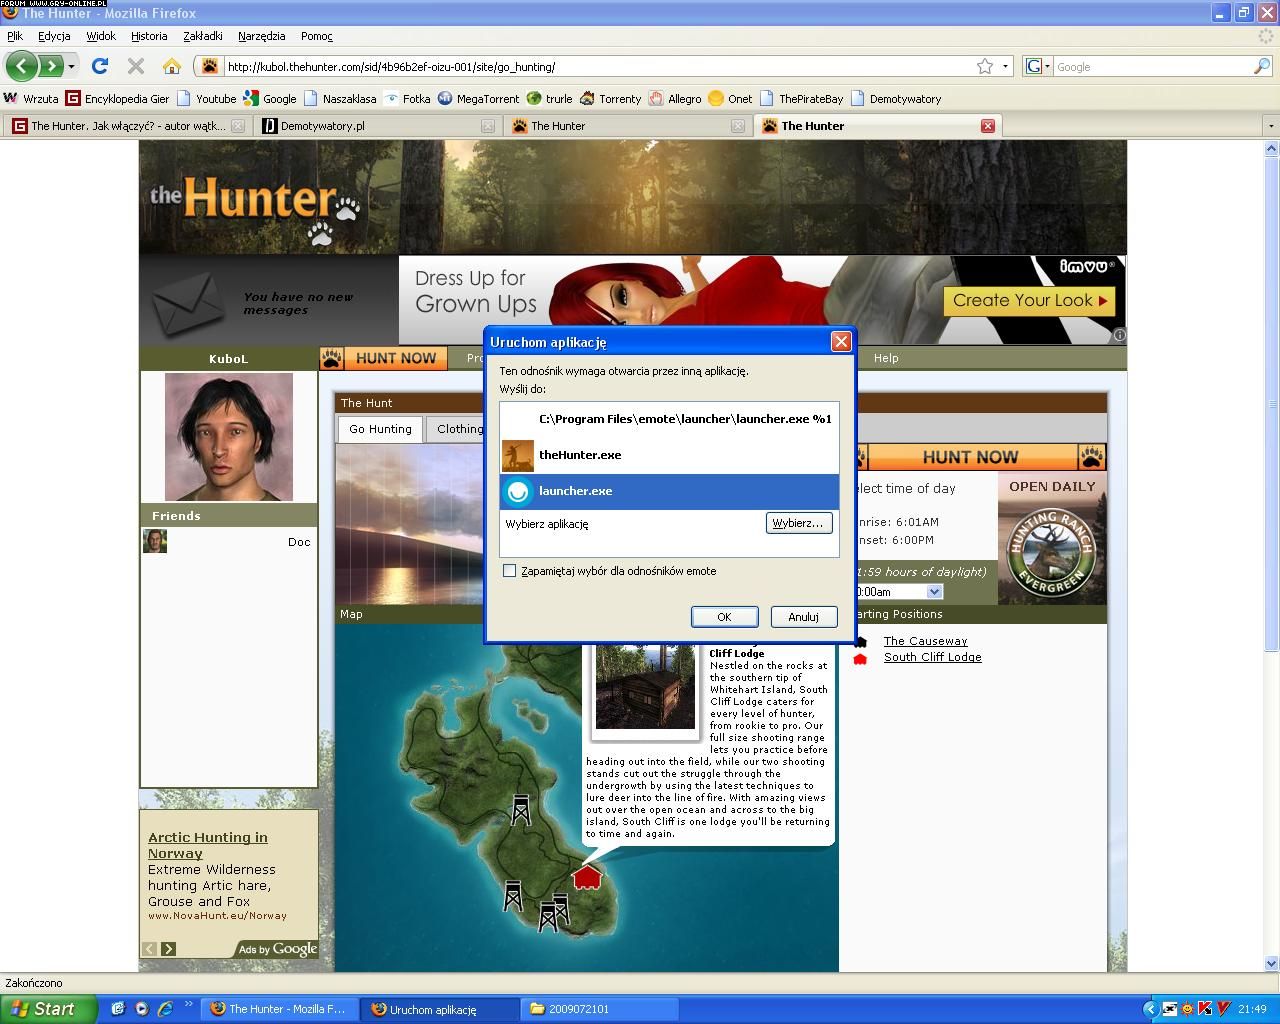The height and width of the screenshot is (1024, 1280).
Task: Open the Zakładki menu
Action: click(x=202, y=36)
